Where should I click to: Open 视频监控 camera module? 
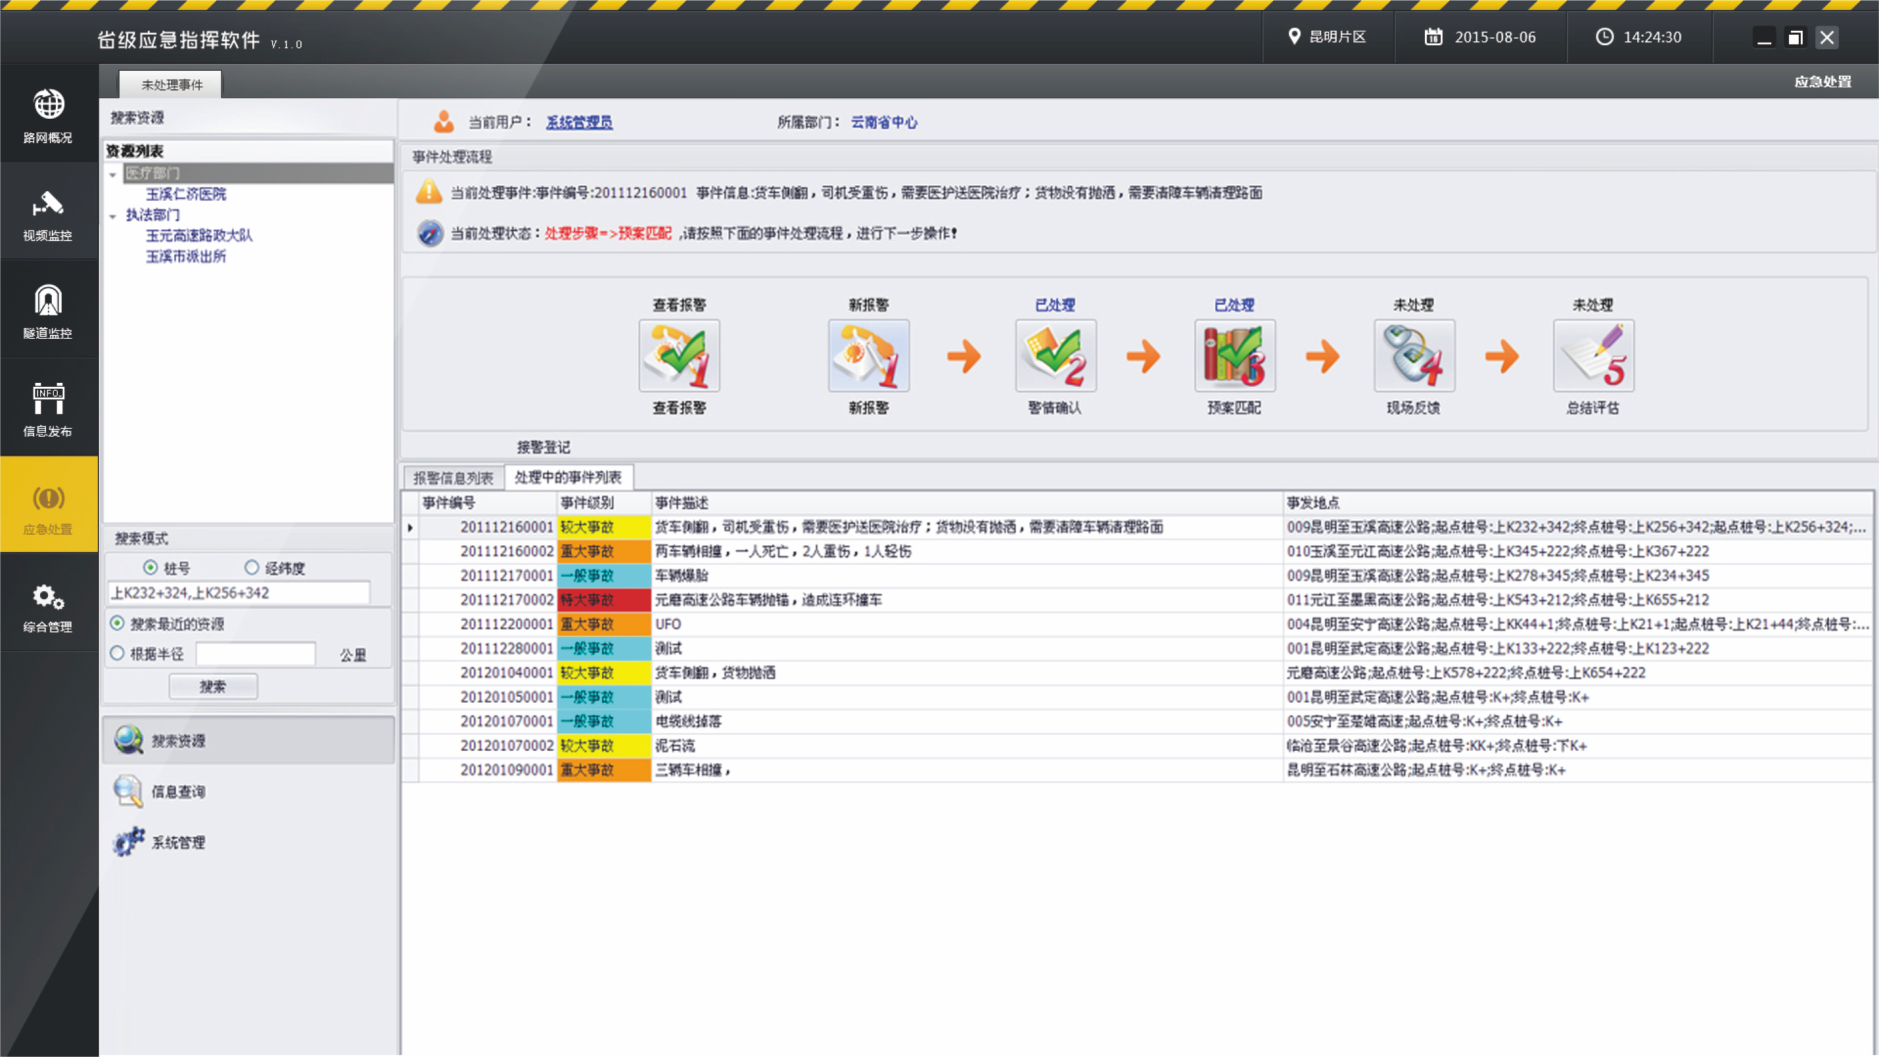tap(48, 214)
